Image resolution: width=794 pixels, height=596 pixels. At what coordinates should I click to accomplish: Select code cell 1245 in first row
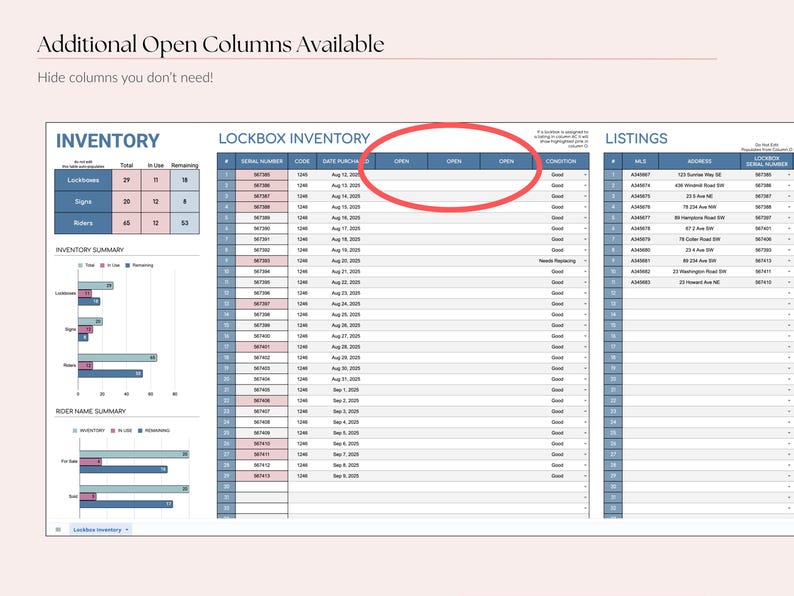(302, 175)
